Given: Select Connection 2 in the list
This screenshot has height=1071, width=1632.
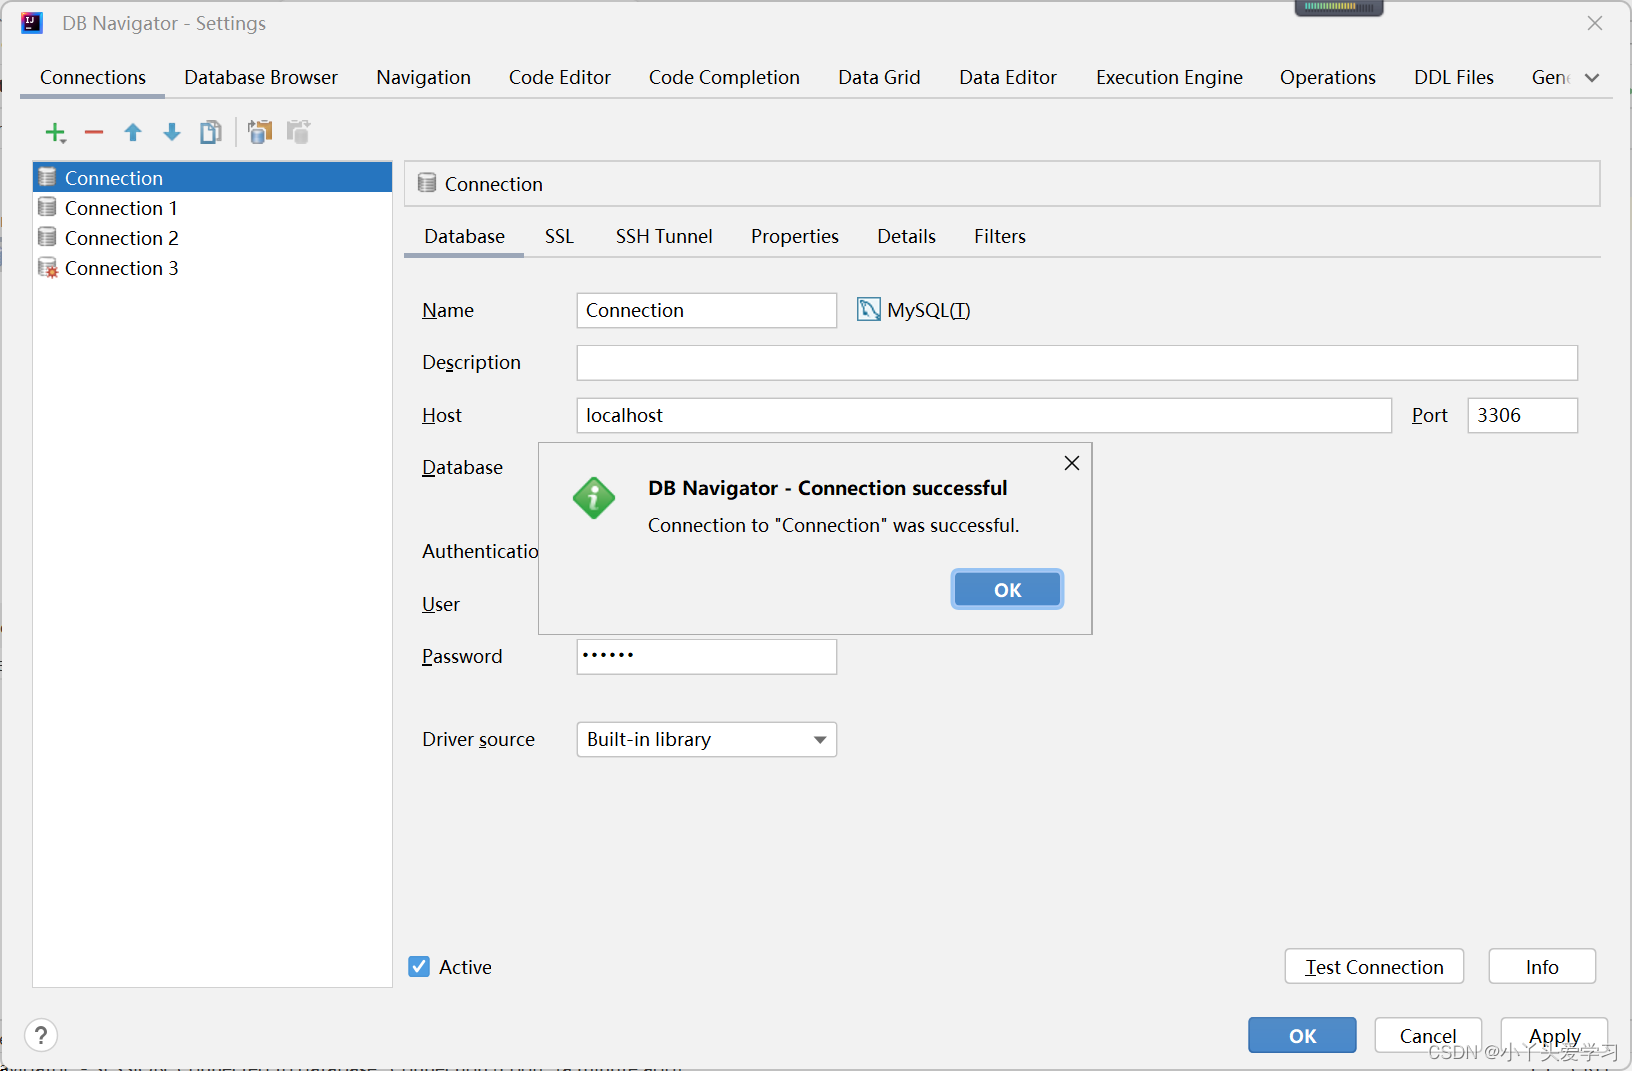Looking at the screenshot, I should [212, 238].
